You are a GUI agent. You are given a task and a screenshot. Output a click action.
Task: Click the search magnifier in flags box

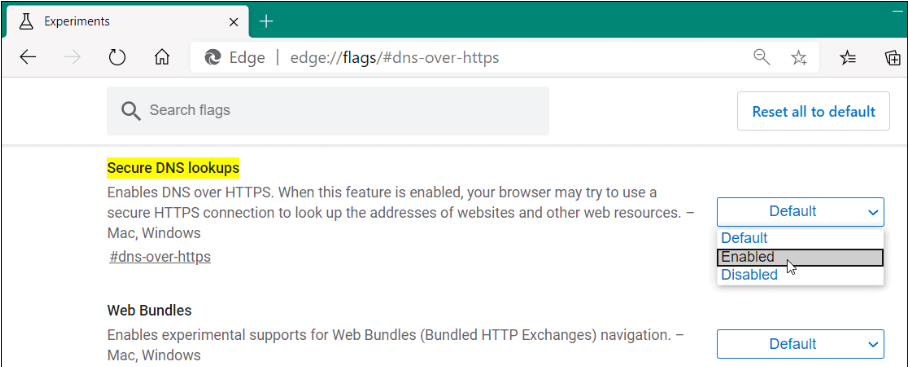pyautogui.click(x=131, y=111)
